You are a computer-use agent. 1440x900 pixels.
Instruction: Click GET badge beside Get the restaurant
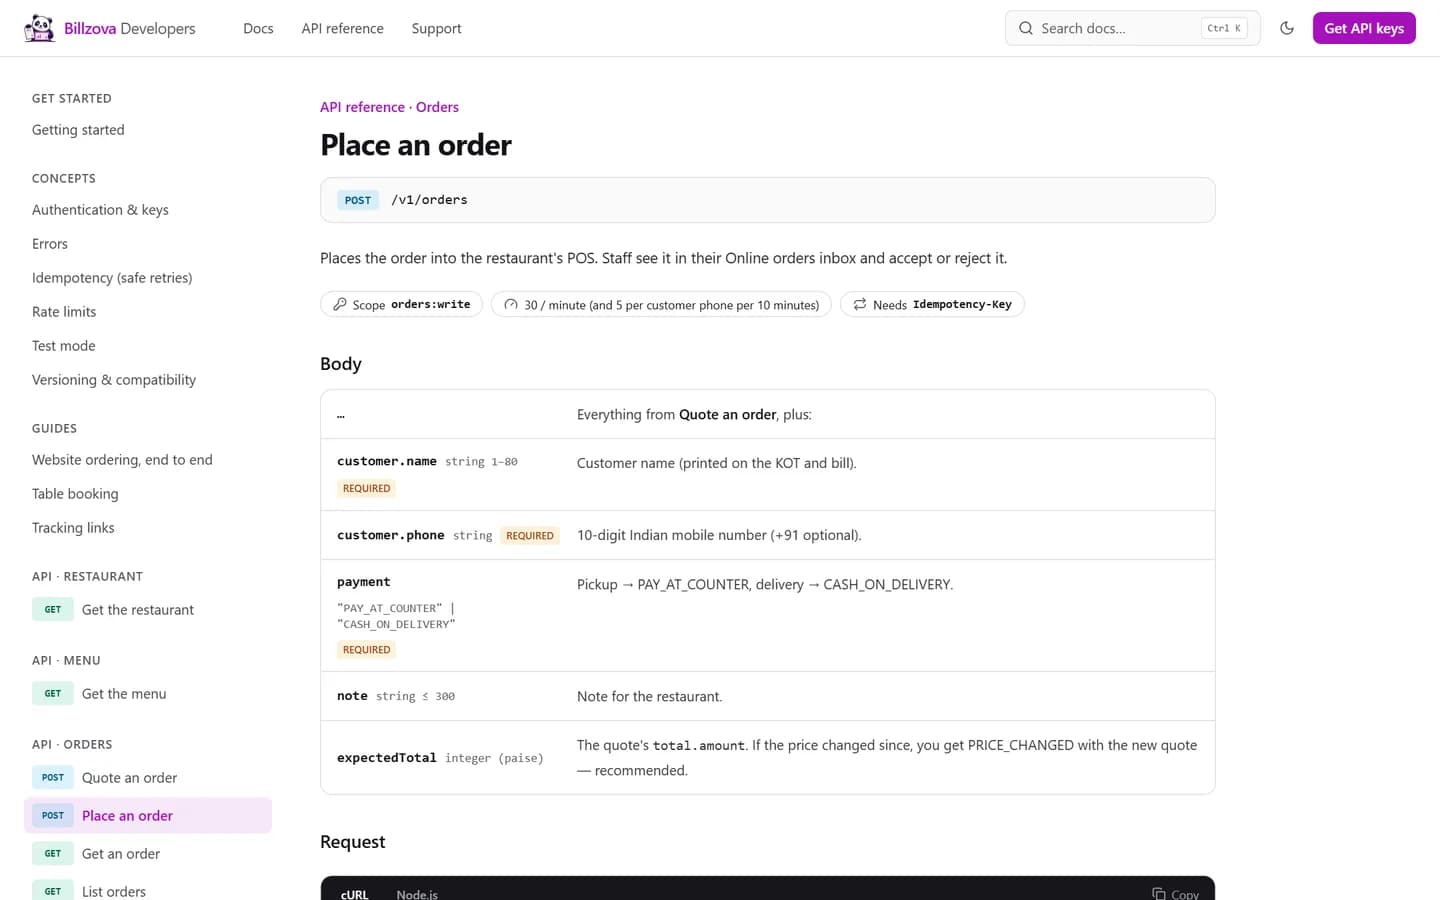tap(53, 609)
